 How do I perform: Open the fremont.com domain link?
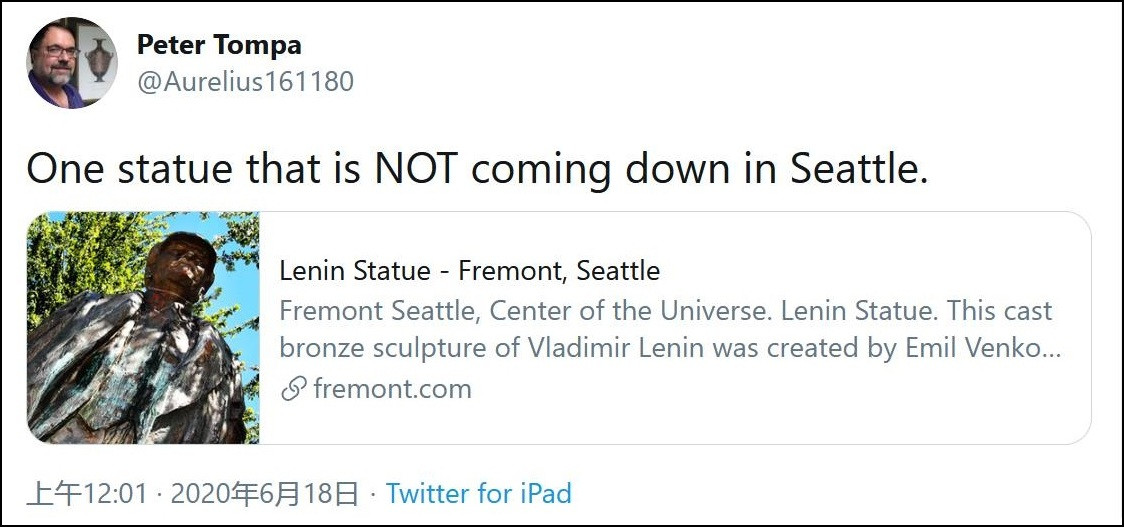click(392, 389)
